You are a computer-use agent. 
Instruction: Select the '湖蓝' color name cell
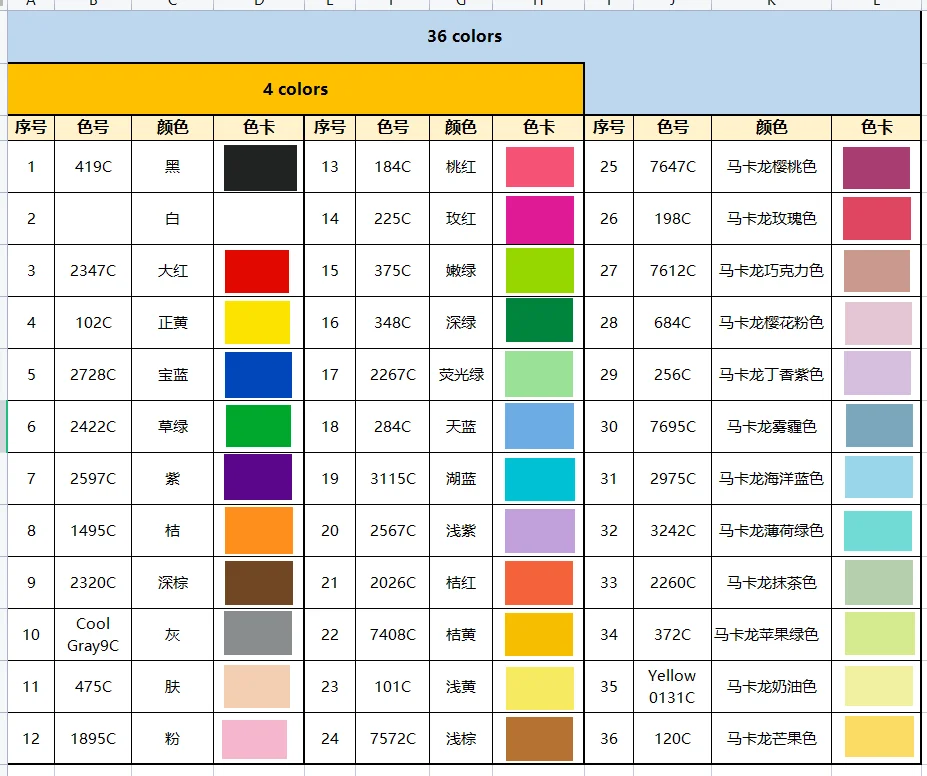(461, 479)
